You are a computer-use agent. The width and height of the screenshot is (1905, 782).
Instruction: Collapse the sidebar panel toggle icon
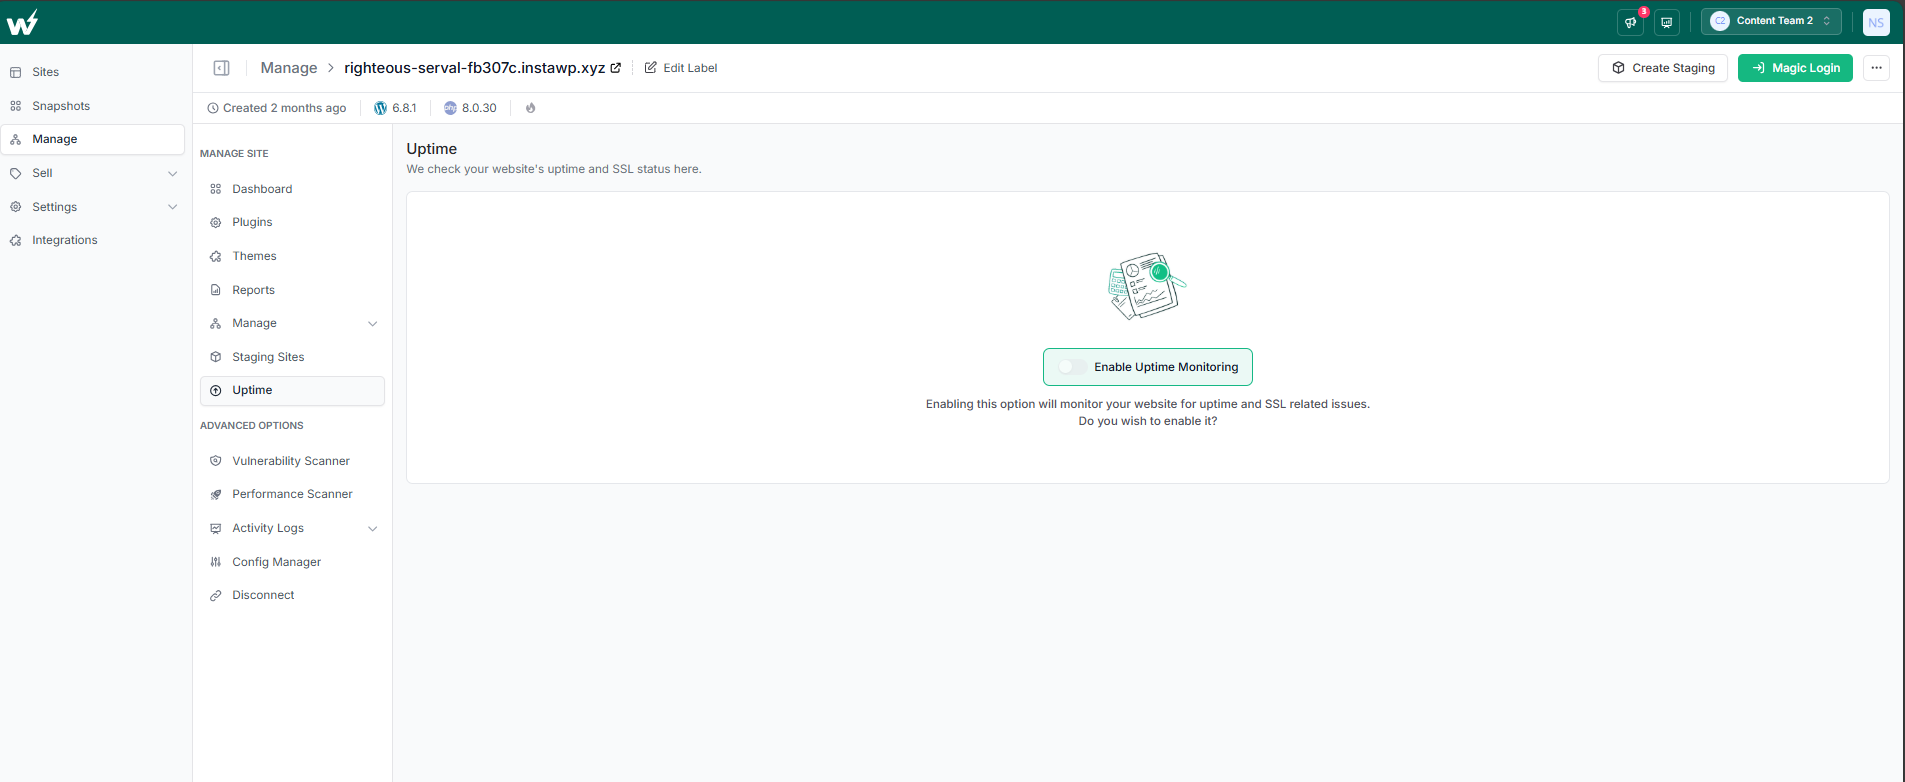(x=222, y=68)
